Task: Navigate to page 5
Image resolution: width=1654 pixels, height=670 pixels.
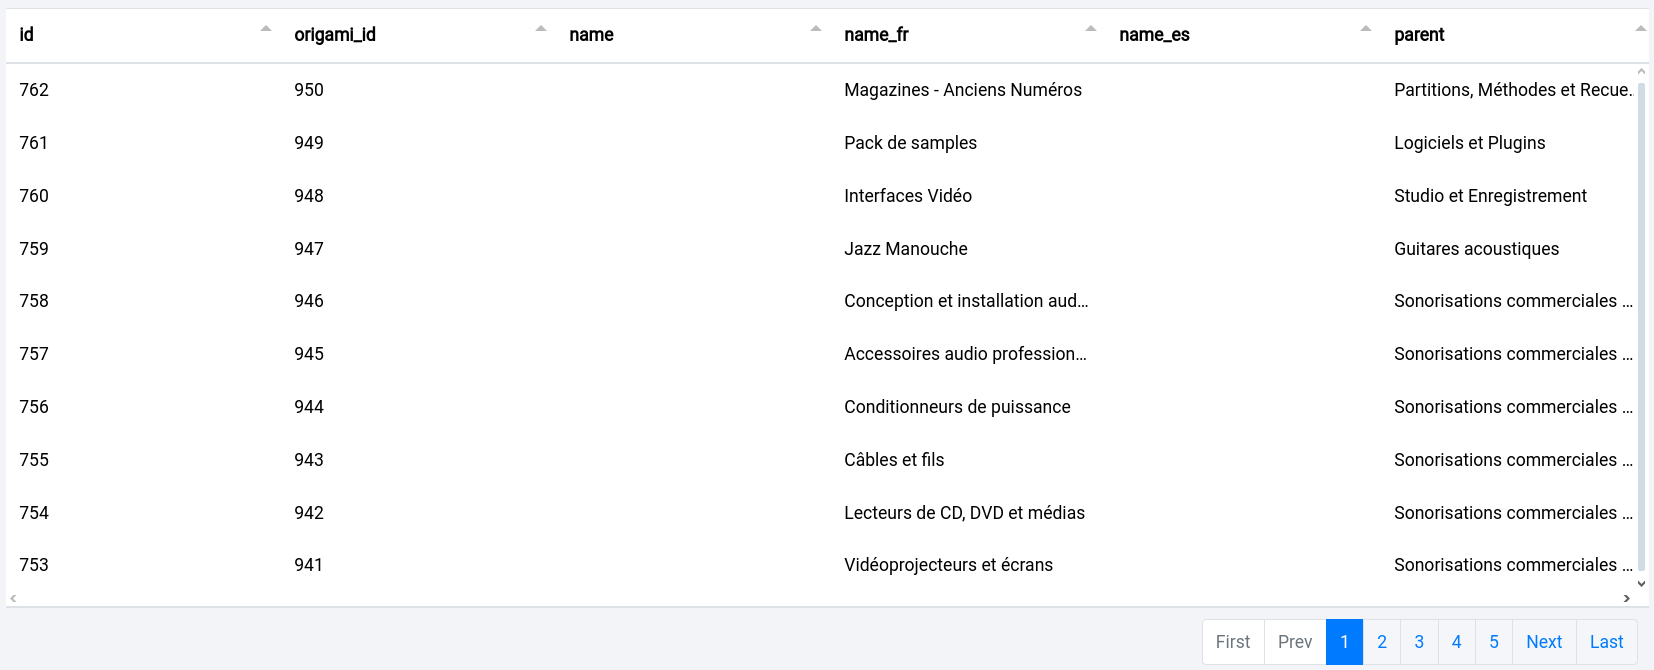Action: [x=1494, y=642]
